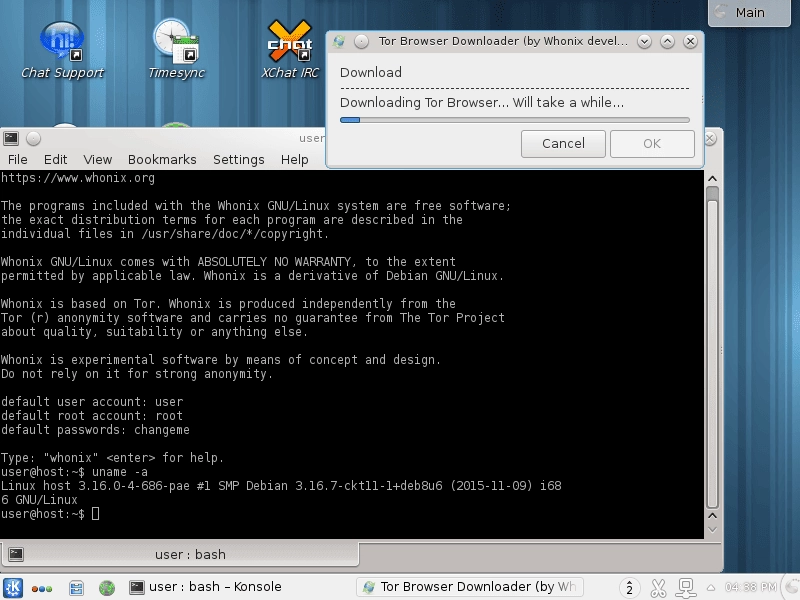
Task: Open the Konsole File menu
Action: click(x=18, y=160)
